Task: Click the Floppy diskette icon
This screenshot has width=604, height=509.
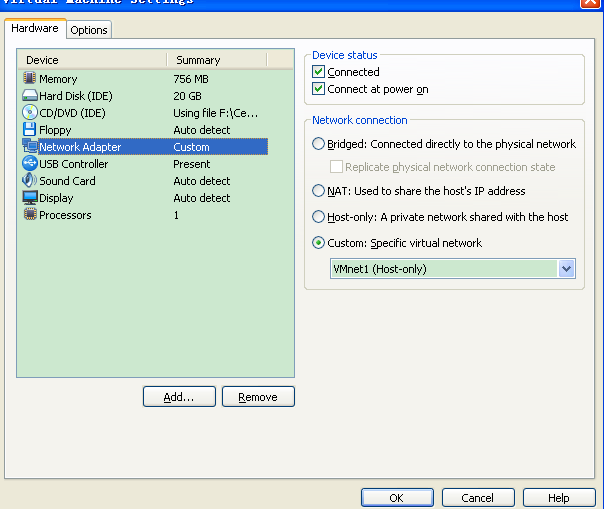Action: tap(29, 129)
